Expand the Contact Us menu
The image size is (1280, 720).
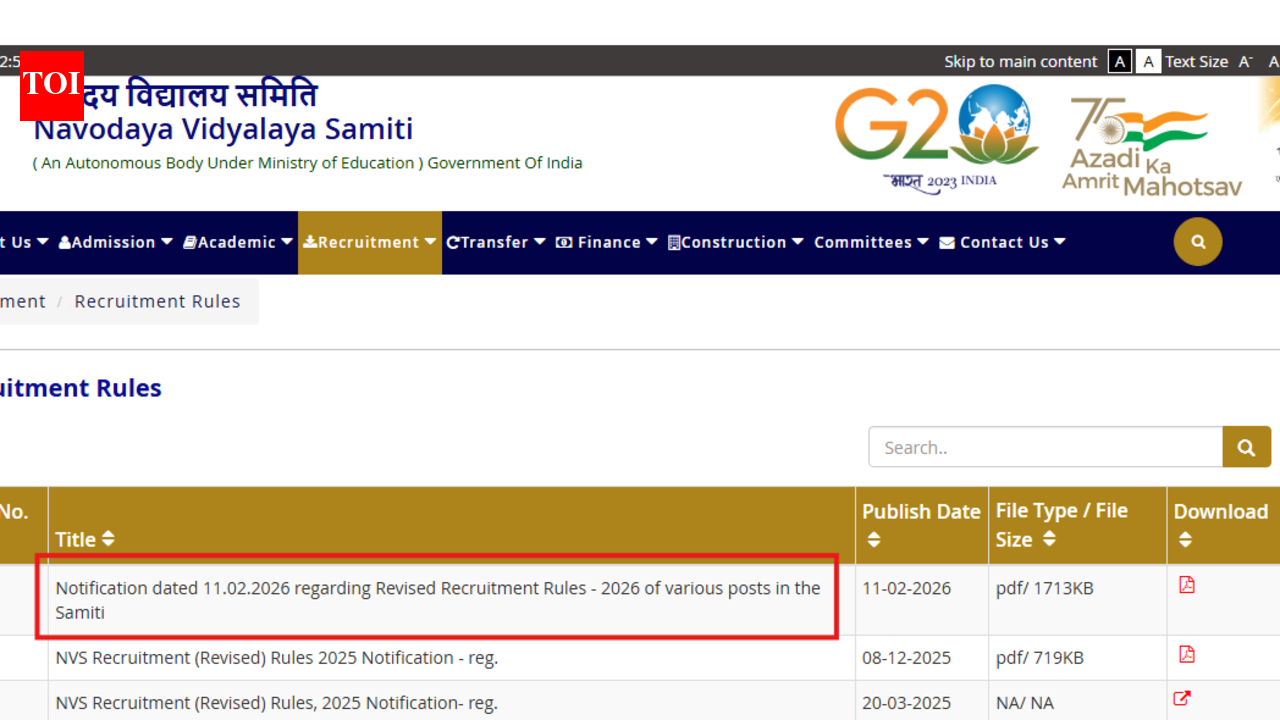[x=1002, y=241]
